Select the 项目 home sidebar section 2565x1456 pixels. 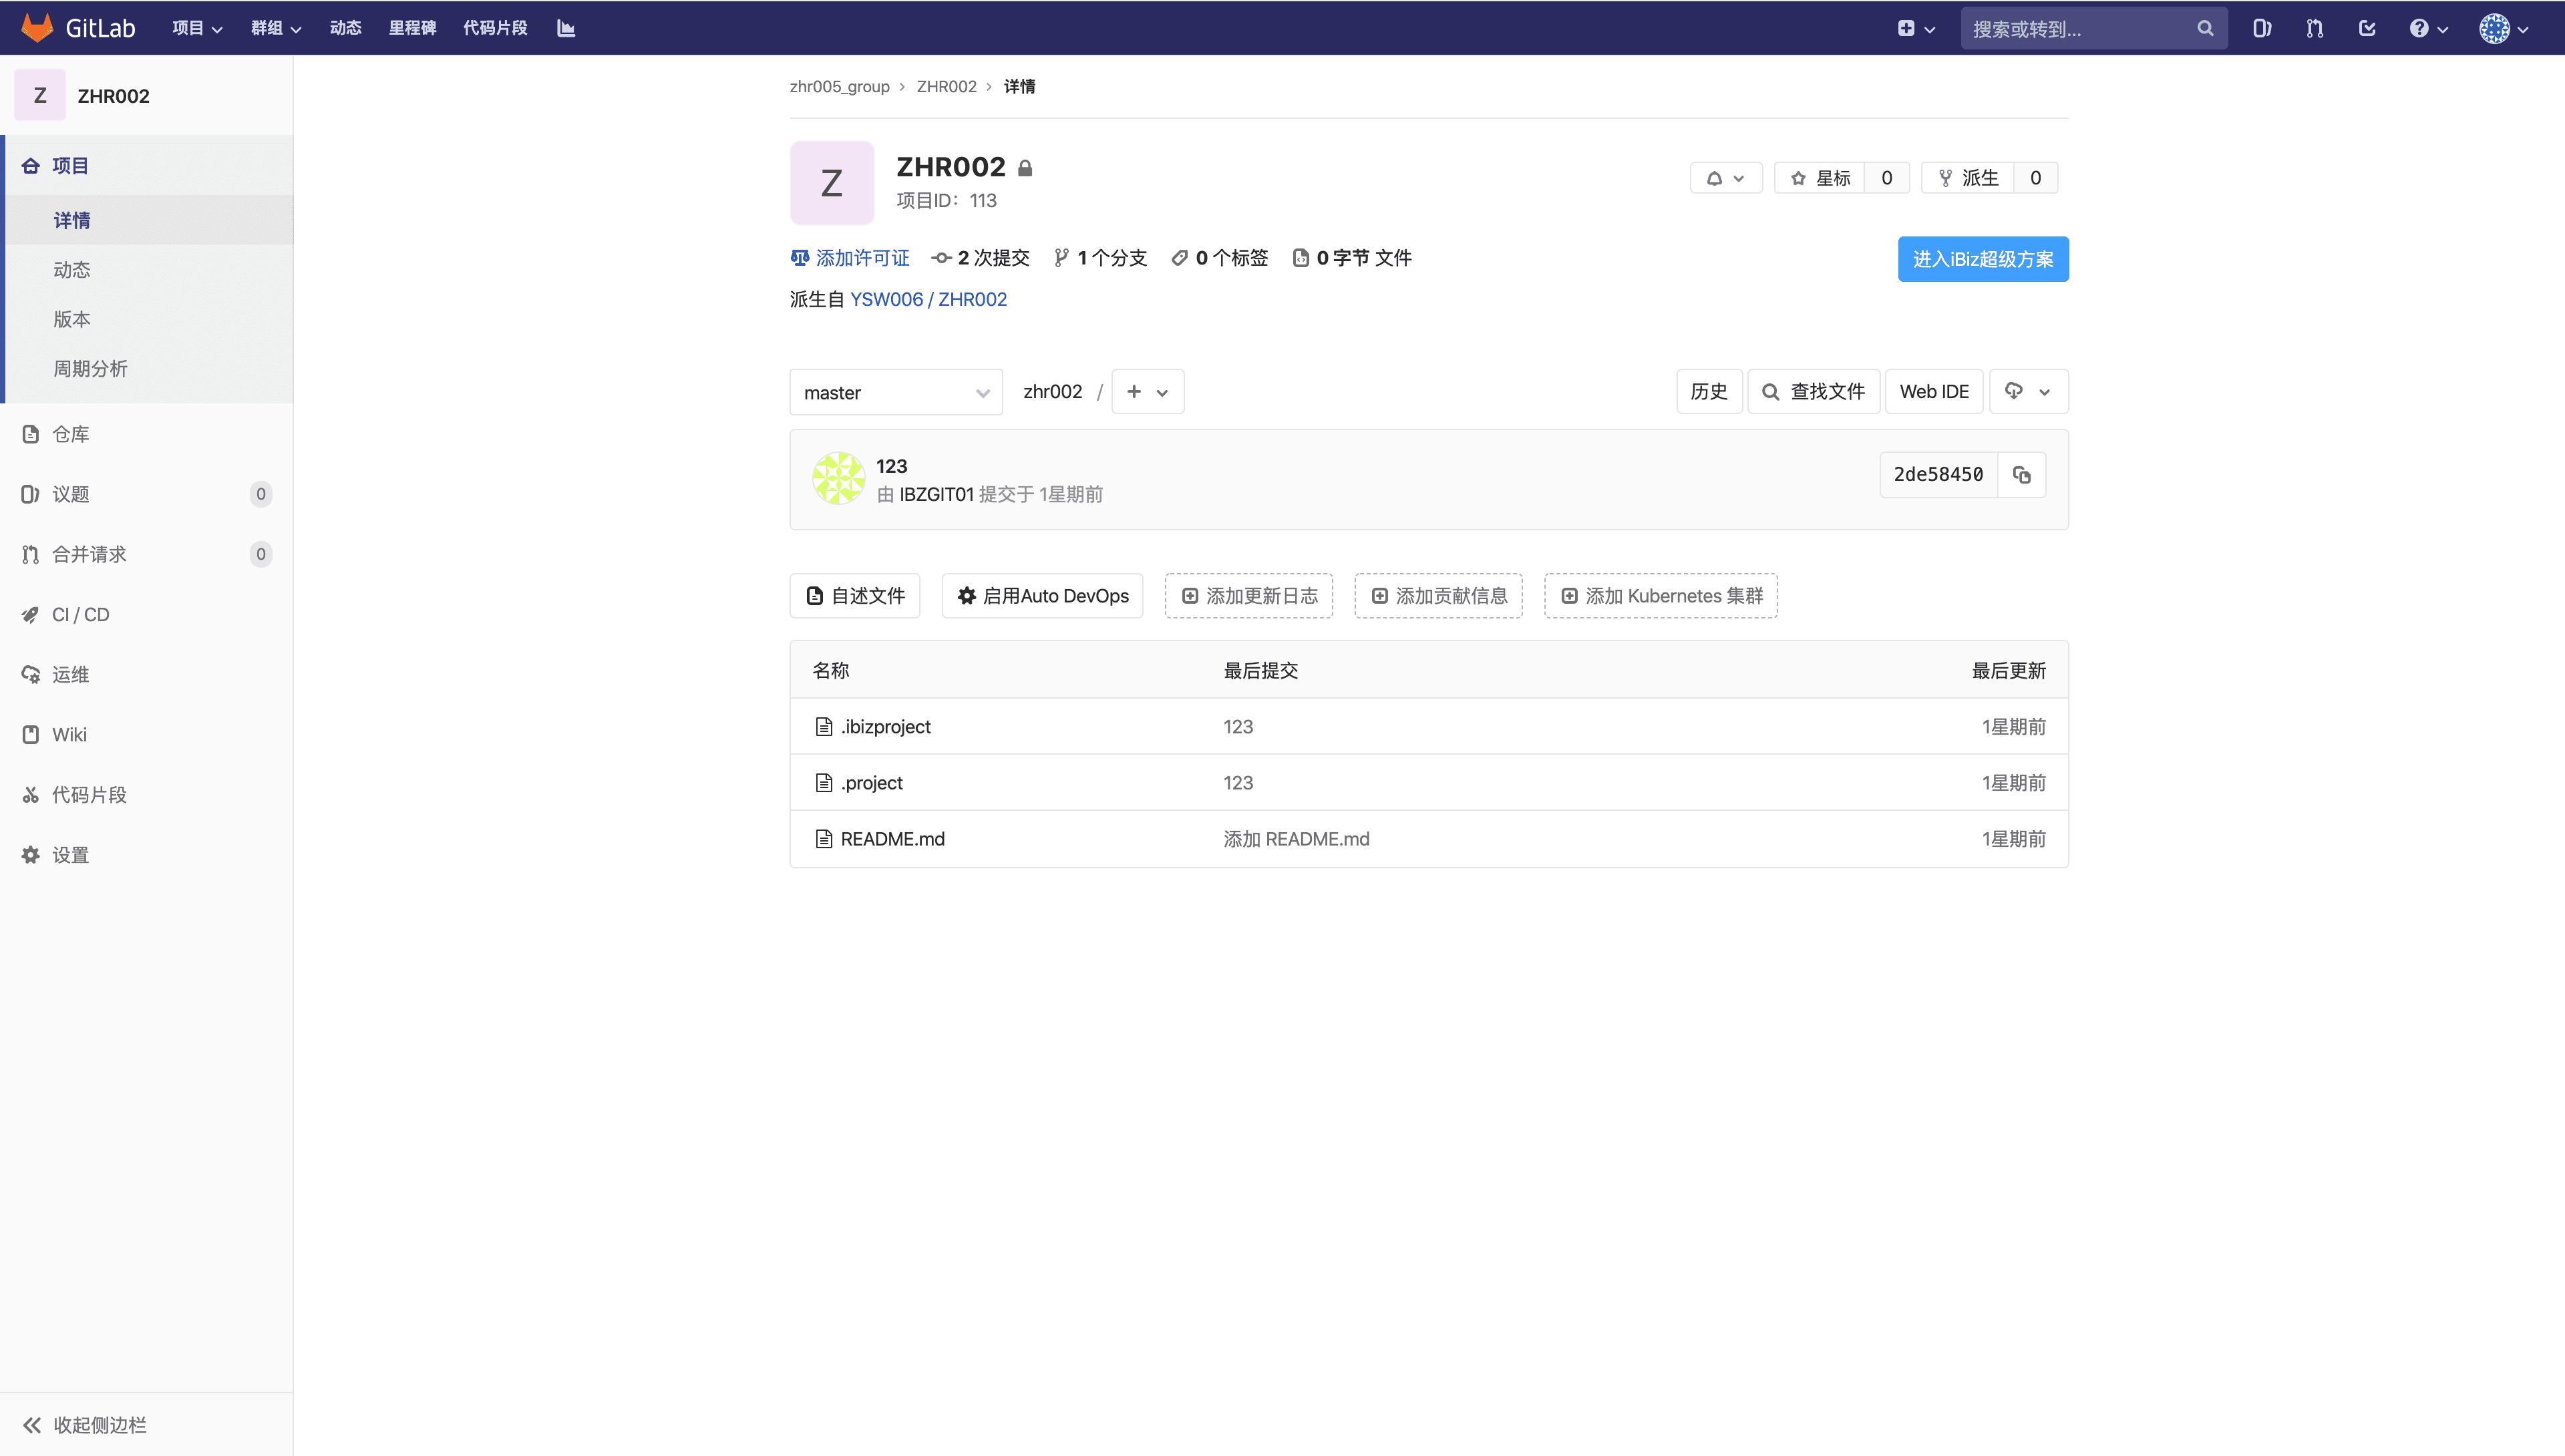pos(147,165)
